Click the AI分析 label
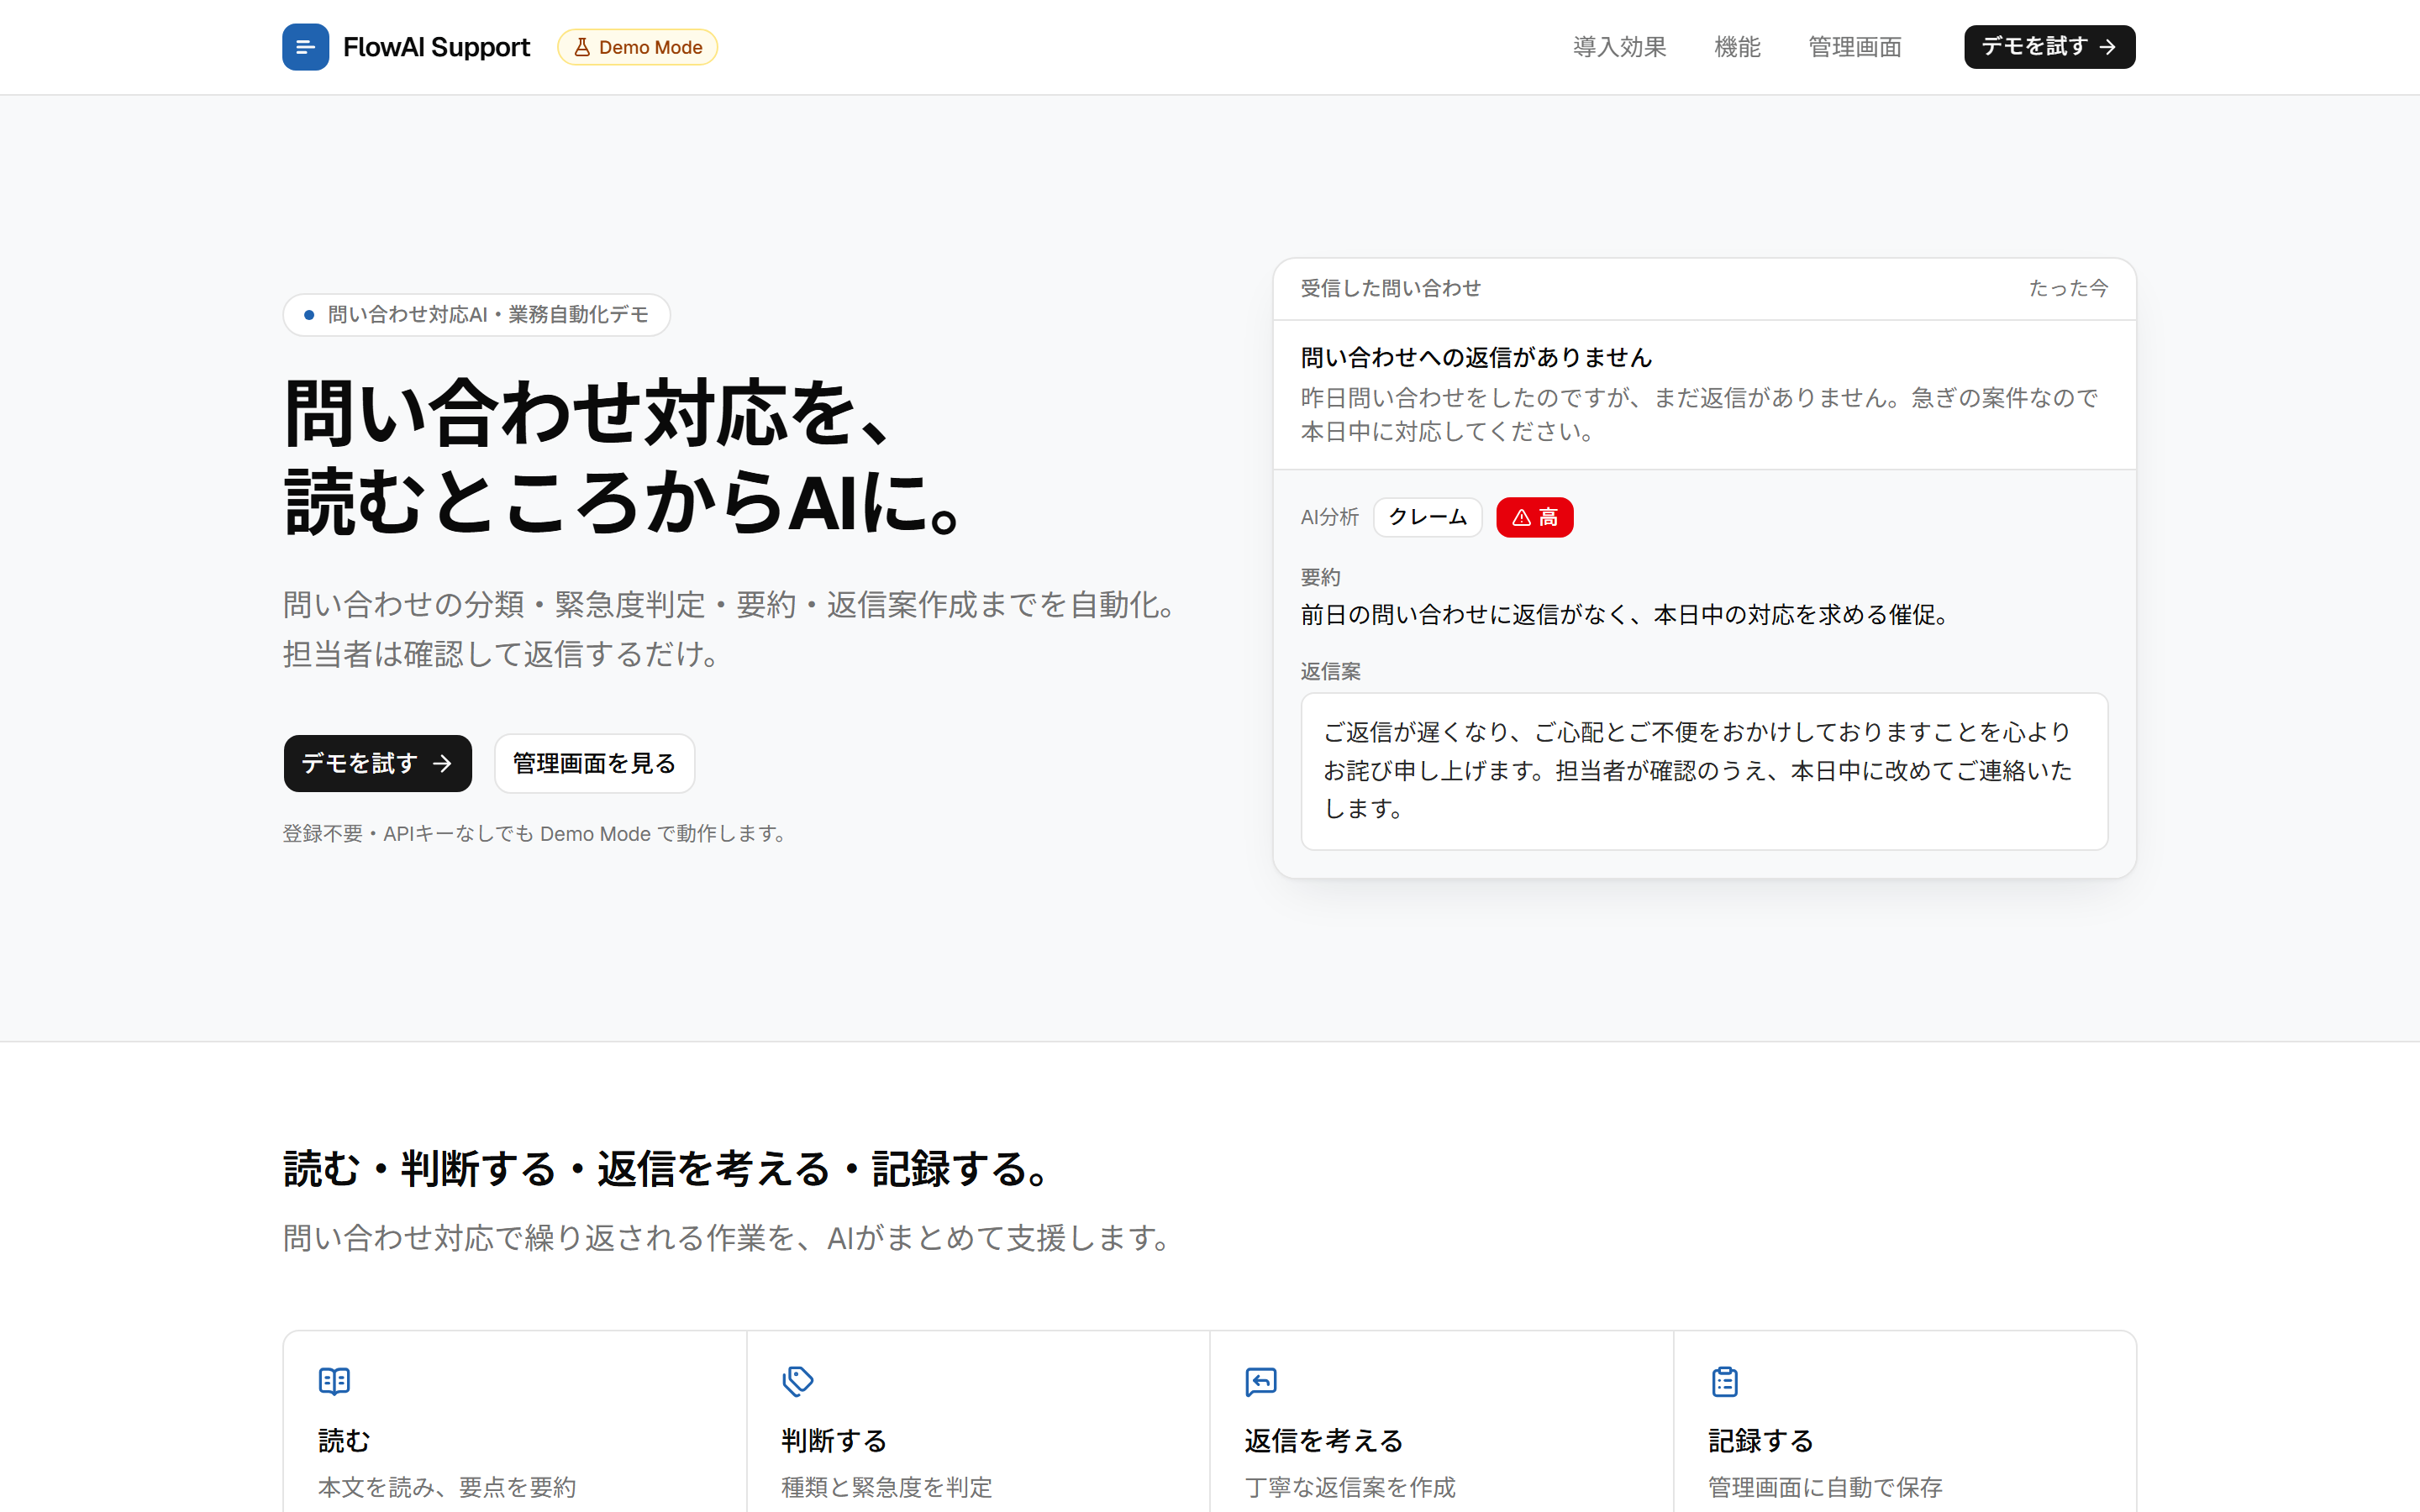 click(1329, 517)
